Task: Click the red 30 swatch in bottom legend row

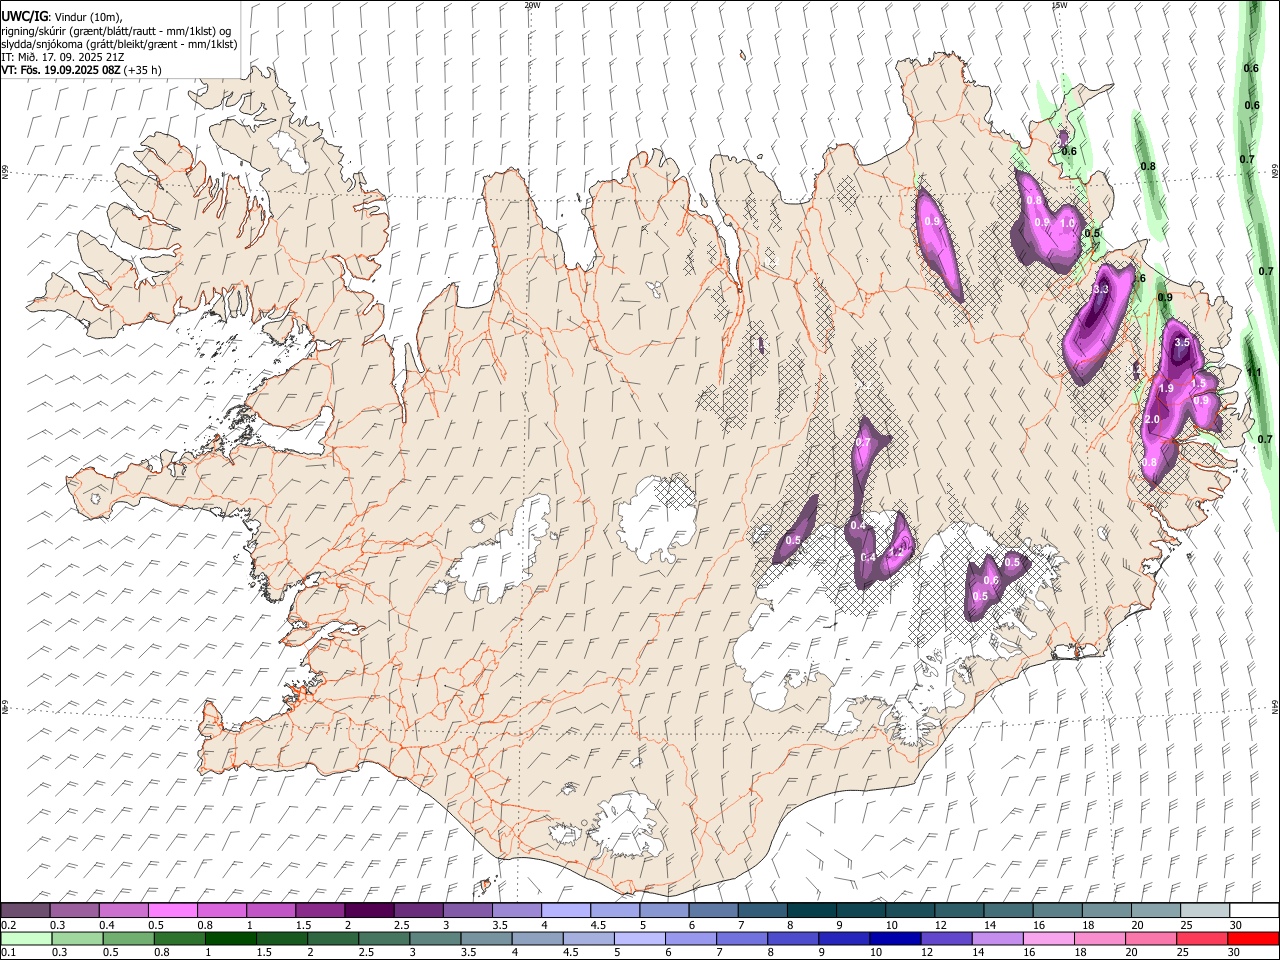Action: (x=1253, y=938)
